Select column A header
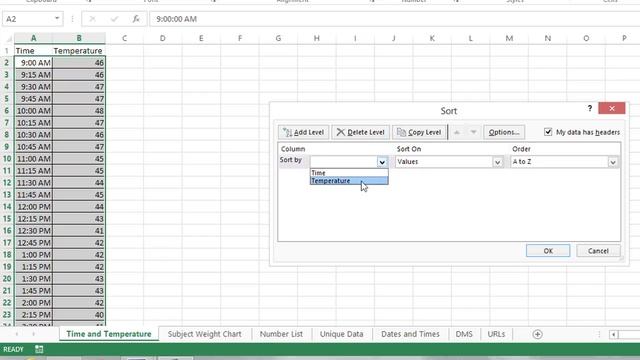Screen dimensions: 640x360 point(33,38)
